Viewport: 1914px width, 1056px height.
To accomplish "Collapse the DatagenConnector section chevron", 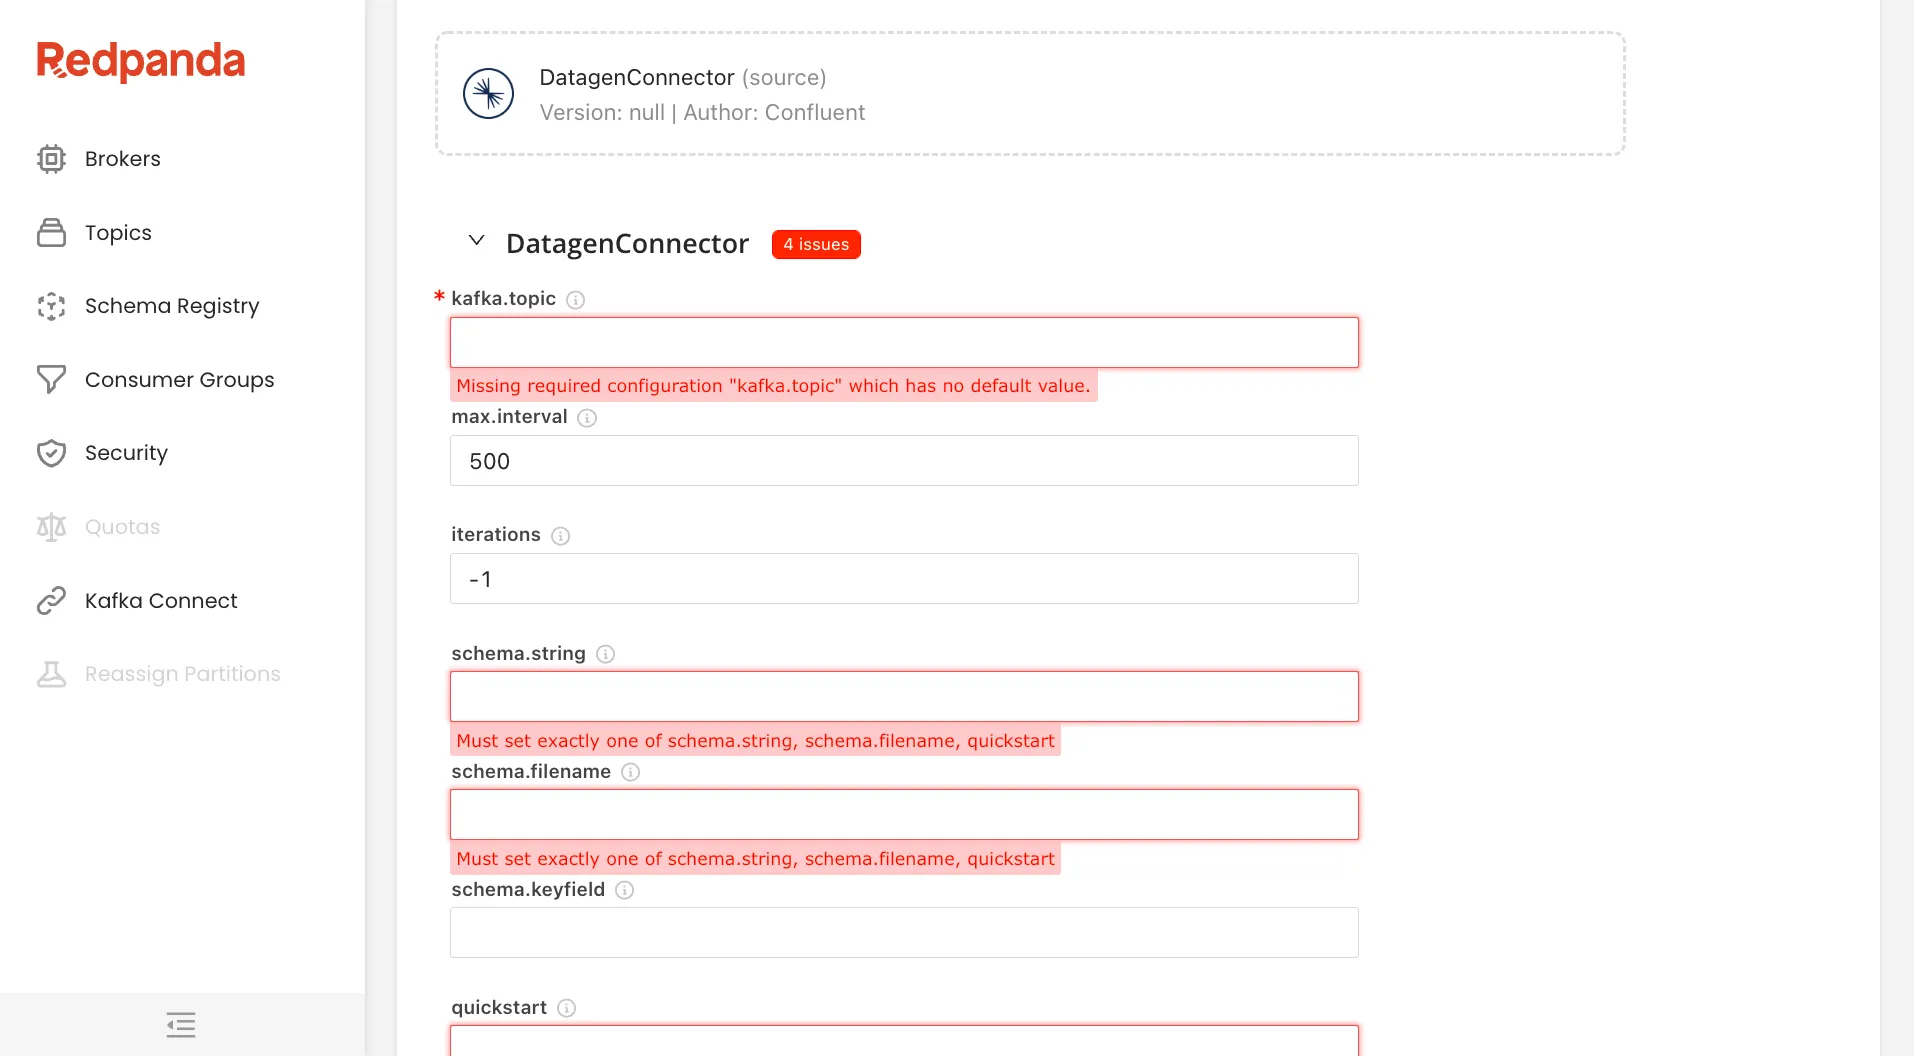I will pos(476,241).
